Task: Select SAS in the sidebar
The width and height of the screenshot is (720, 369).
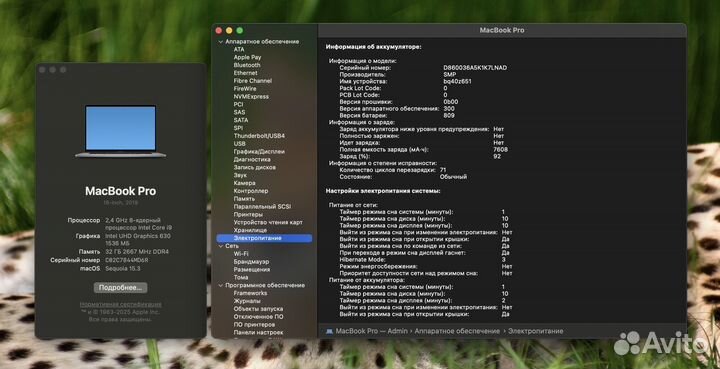Action: [239, 112]
